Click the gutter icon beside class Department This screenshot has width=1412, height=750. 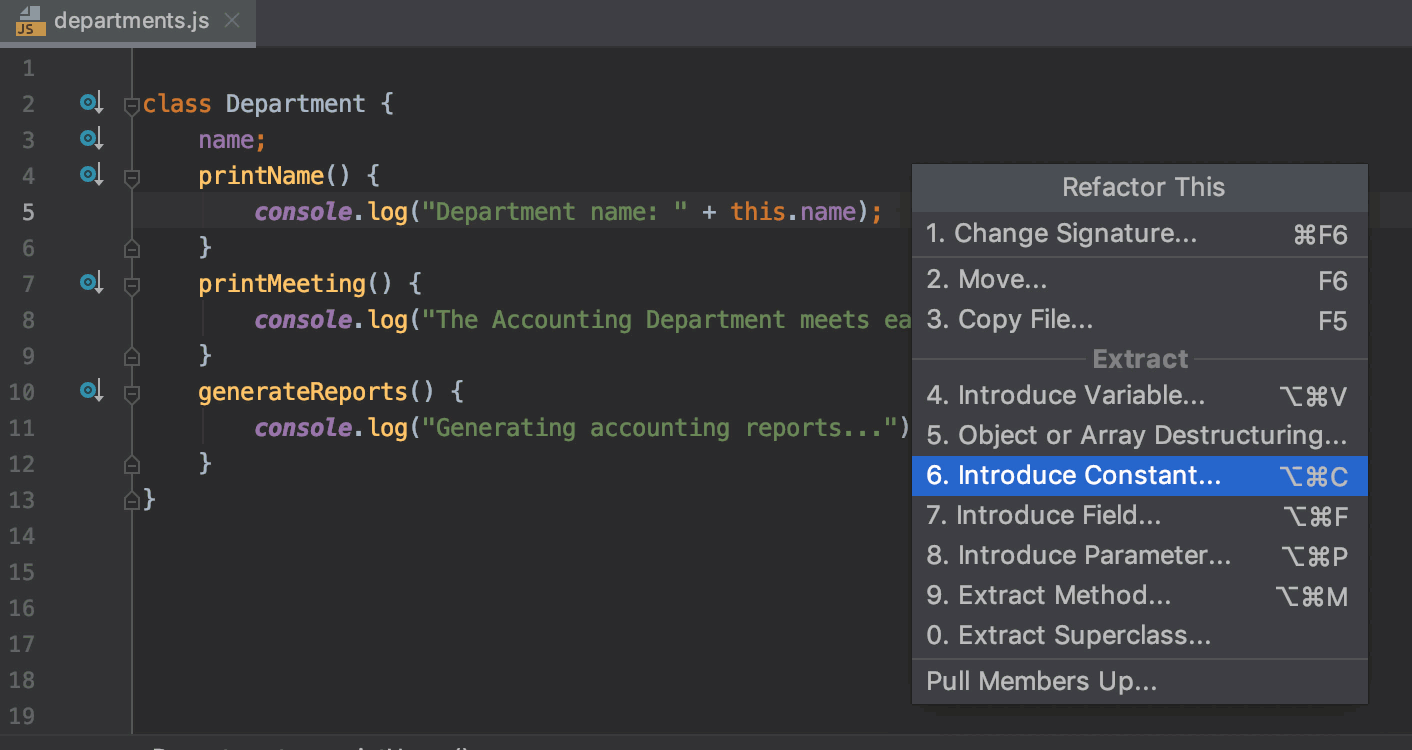point(91,101)
